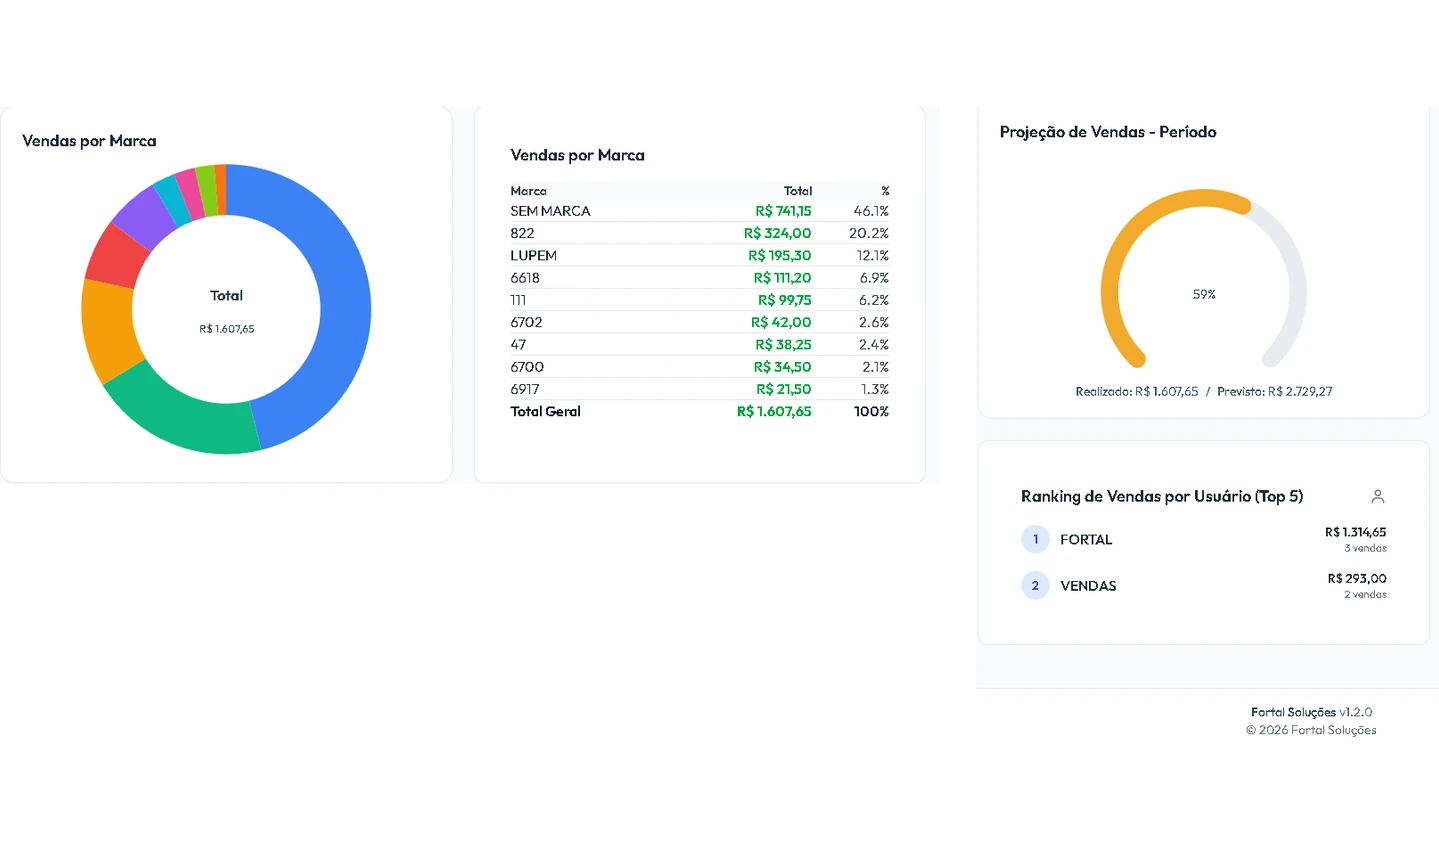
Task: Click the R$ 38,25 value
Action: tap(783, 344)
